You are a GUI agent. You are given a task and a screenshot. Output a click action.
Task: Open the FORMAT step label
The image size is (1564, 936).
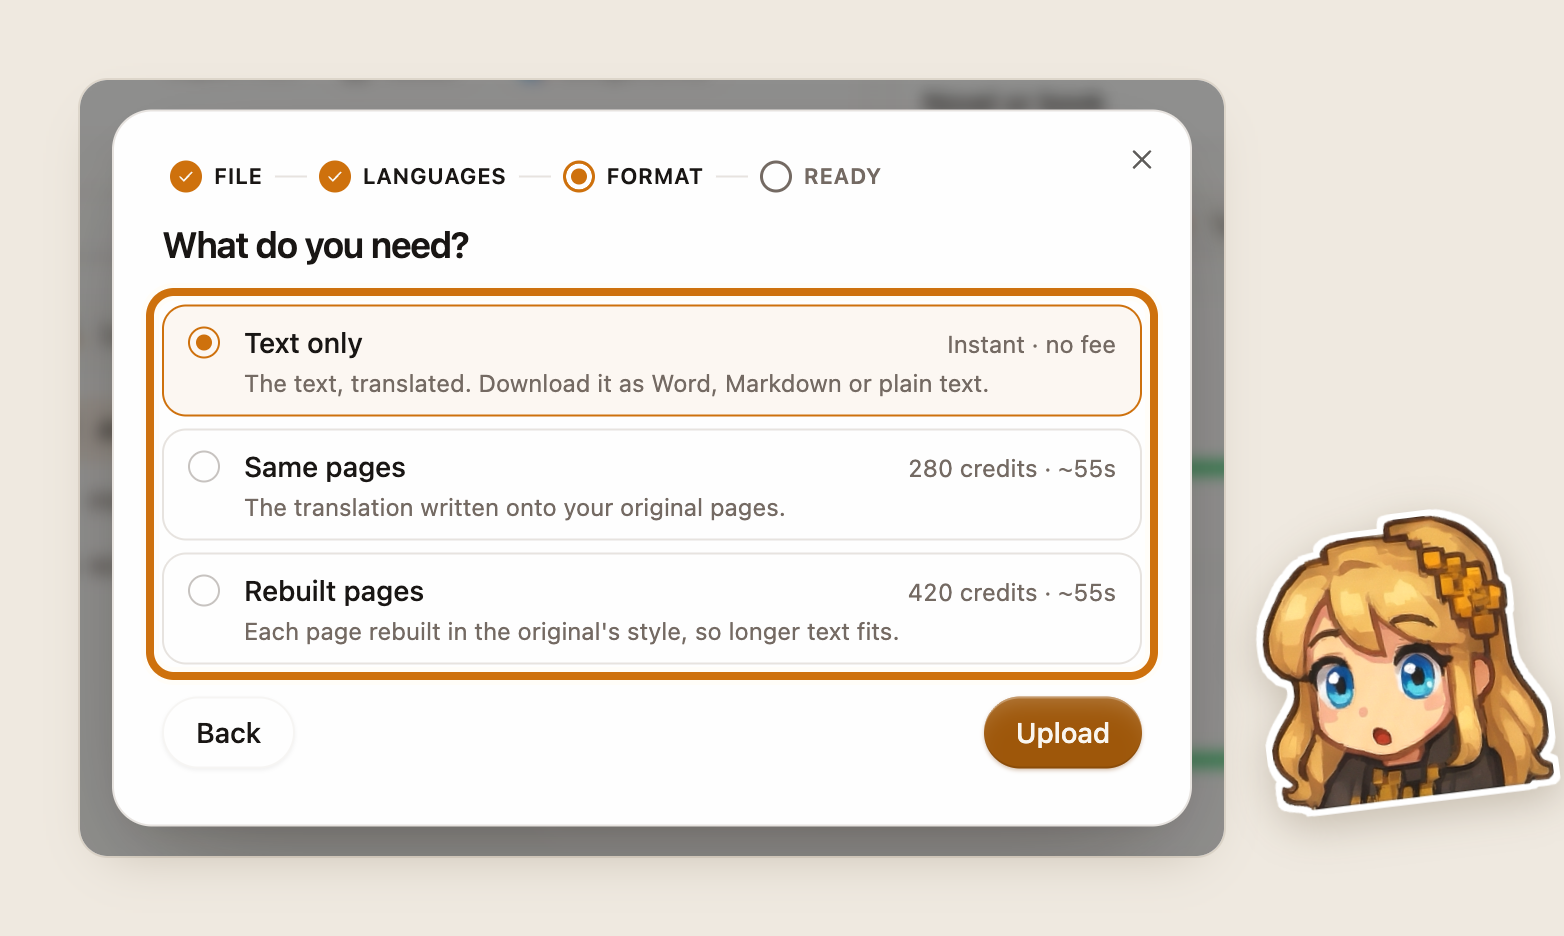coord(655,177)
